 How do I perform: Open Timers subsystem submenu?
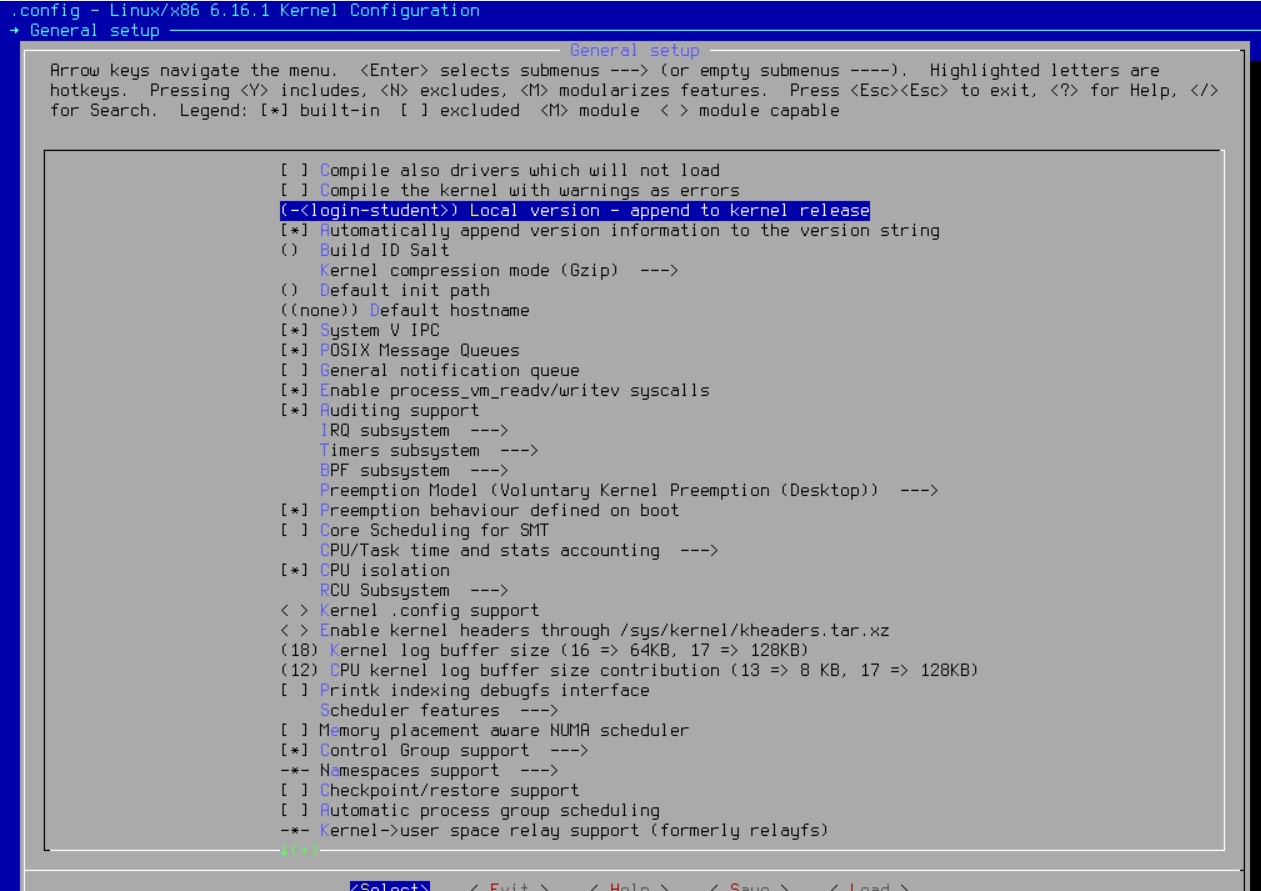pyautogui.click(x=430, y=450)
